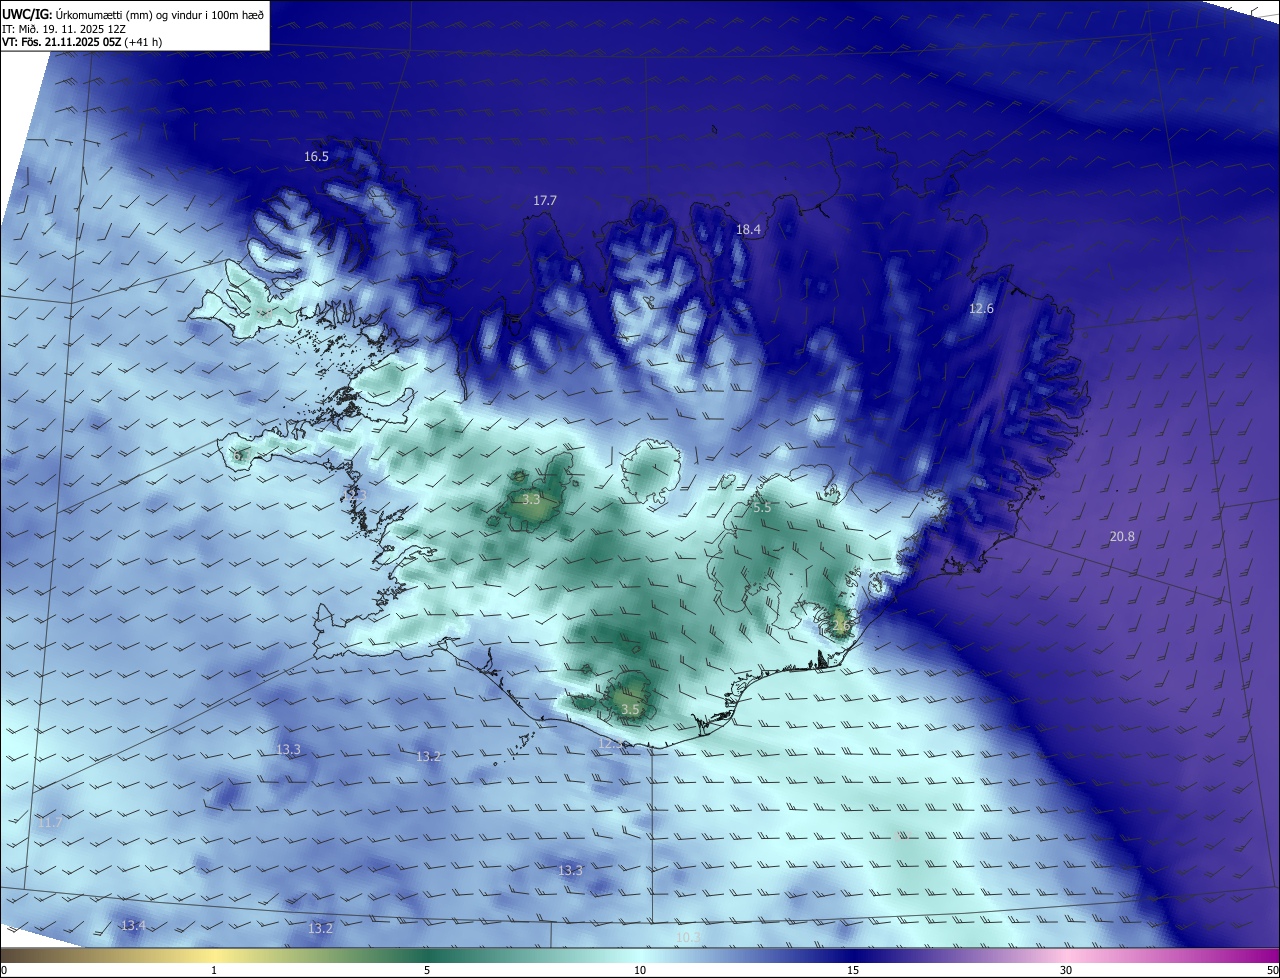This screenshot has width=1280, height=978.
Task: Click the colorbar tick labeled 1
Action: point(214,970)
